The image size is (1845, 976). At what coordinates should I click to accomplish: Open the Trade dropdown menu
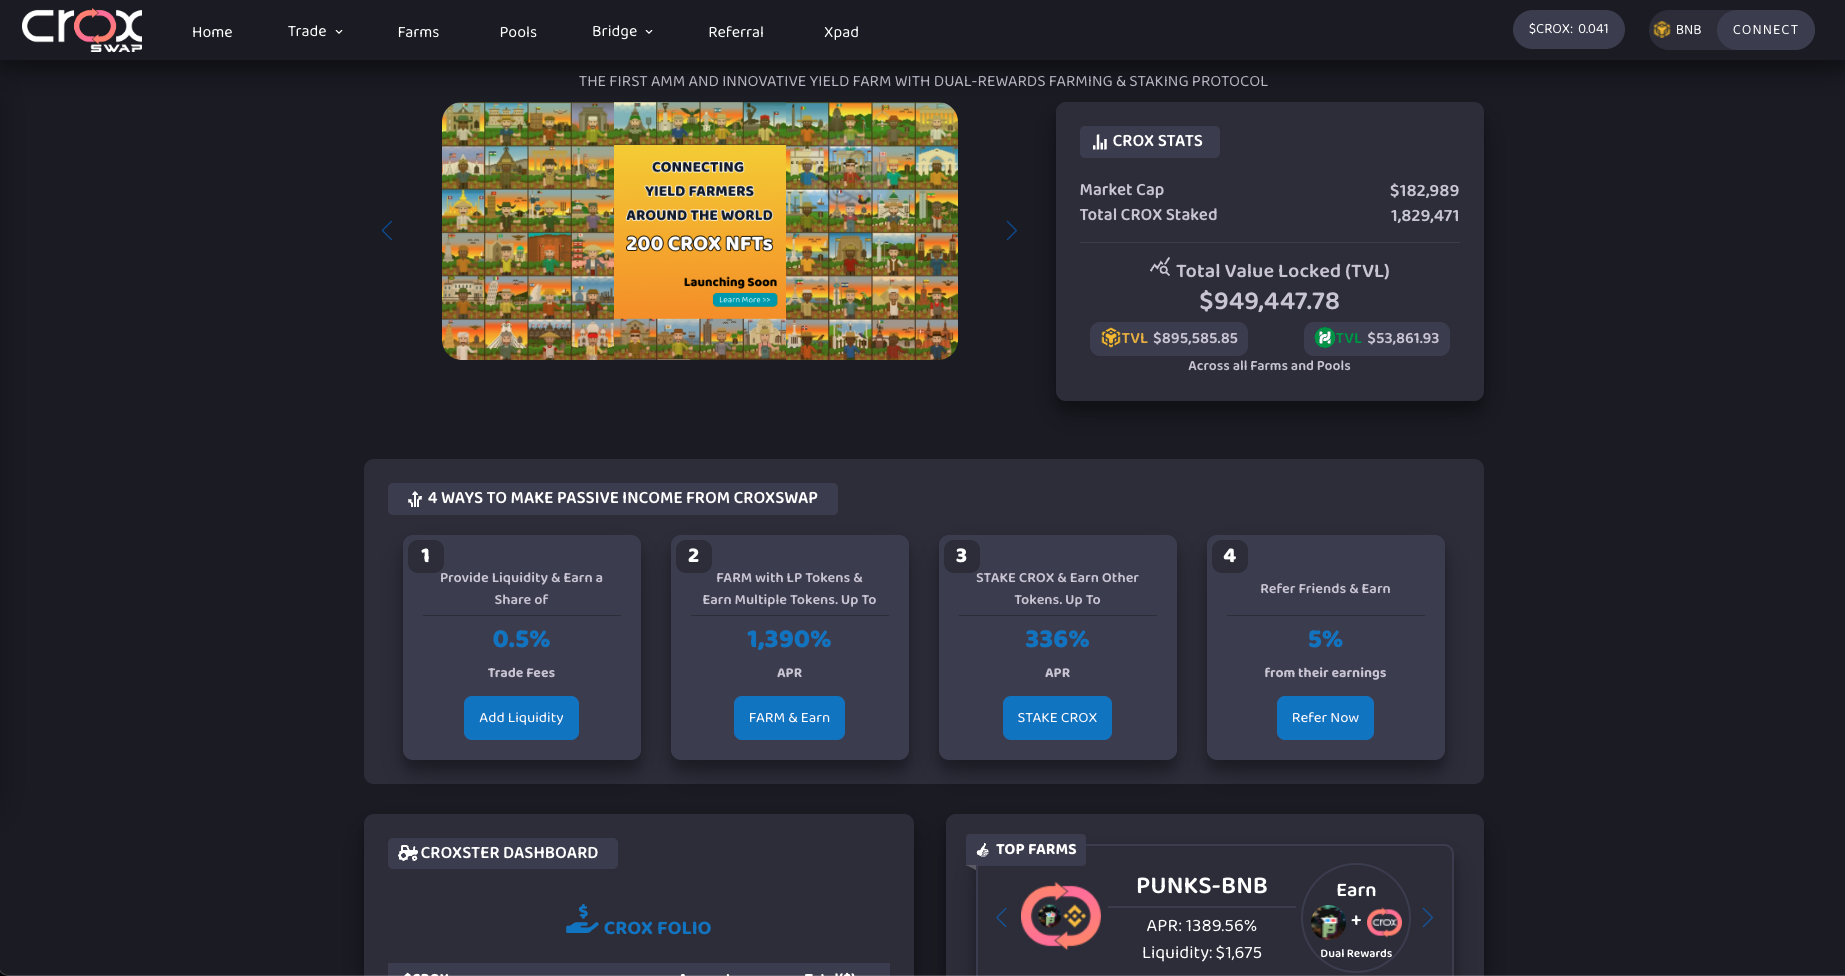click(x=315, y=31)
